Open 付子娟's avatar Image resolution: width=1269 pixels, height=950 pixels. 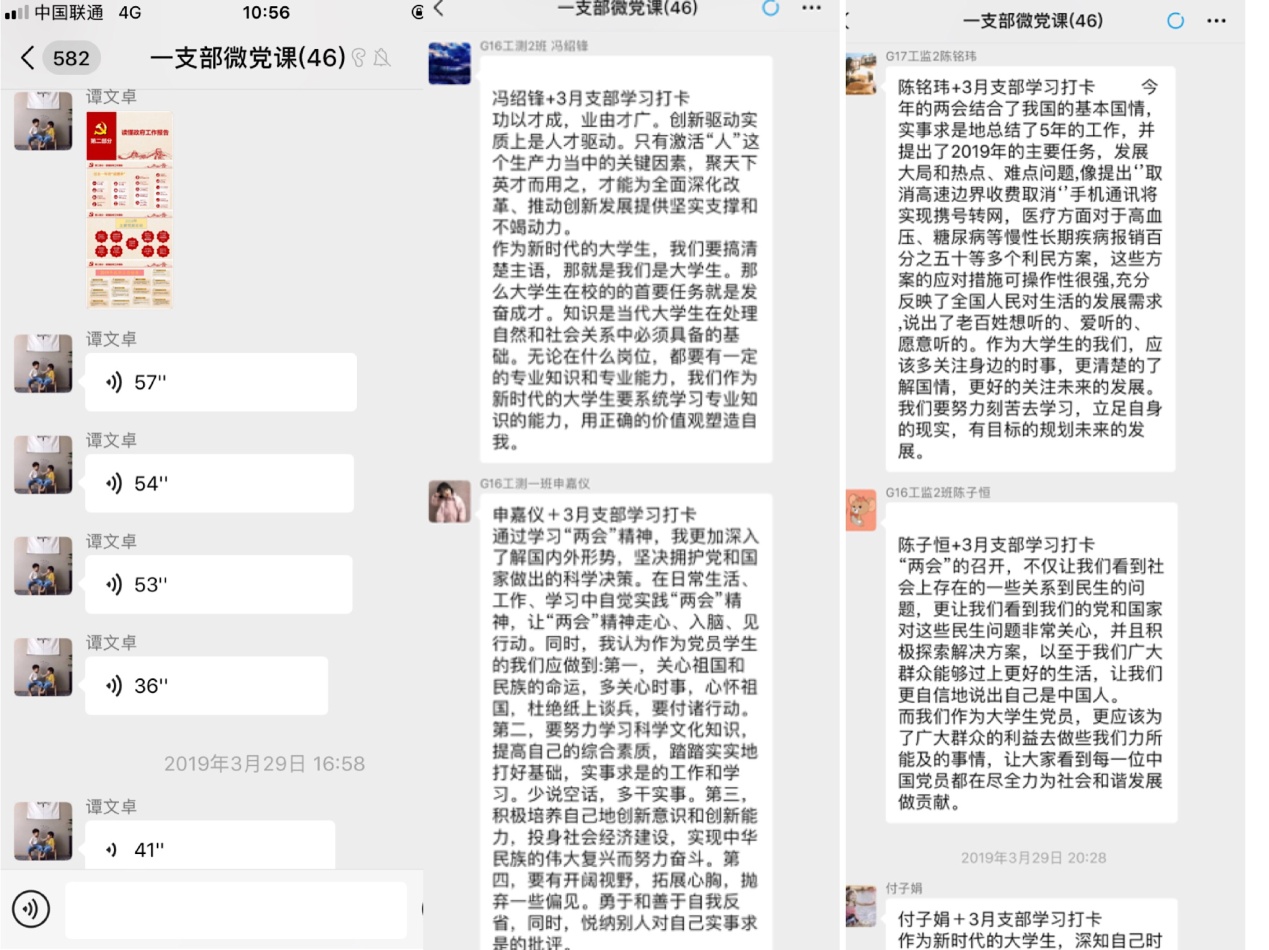coord(860,906)
